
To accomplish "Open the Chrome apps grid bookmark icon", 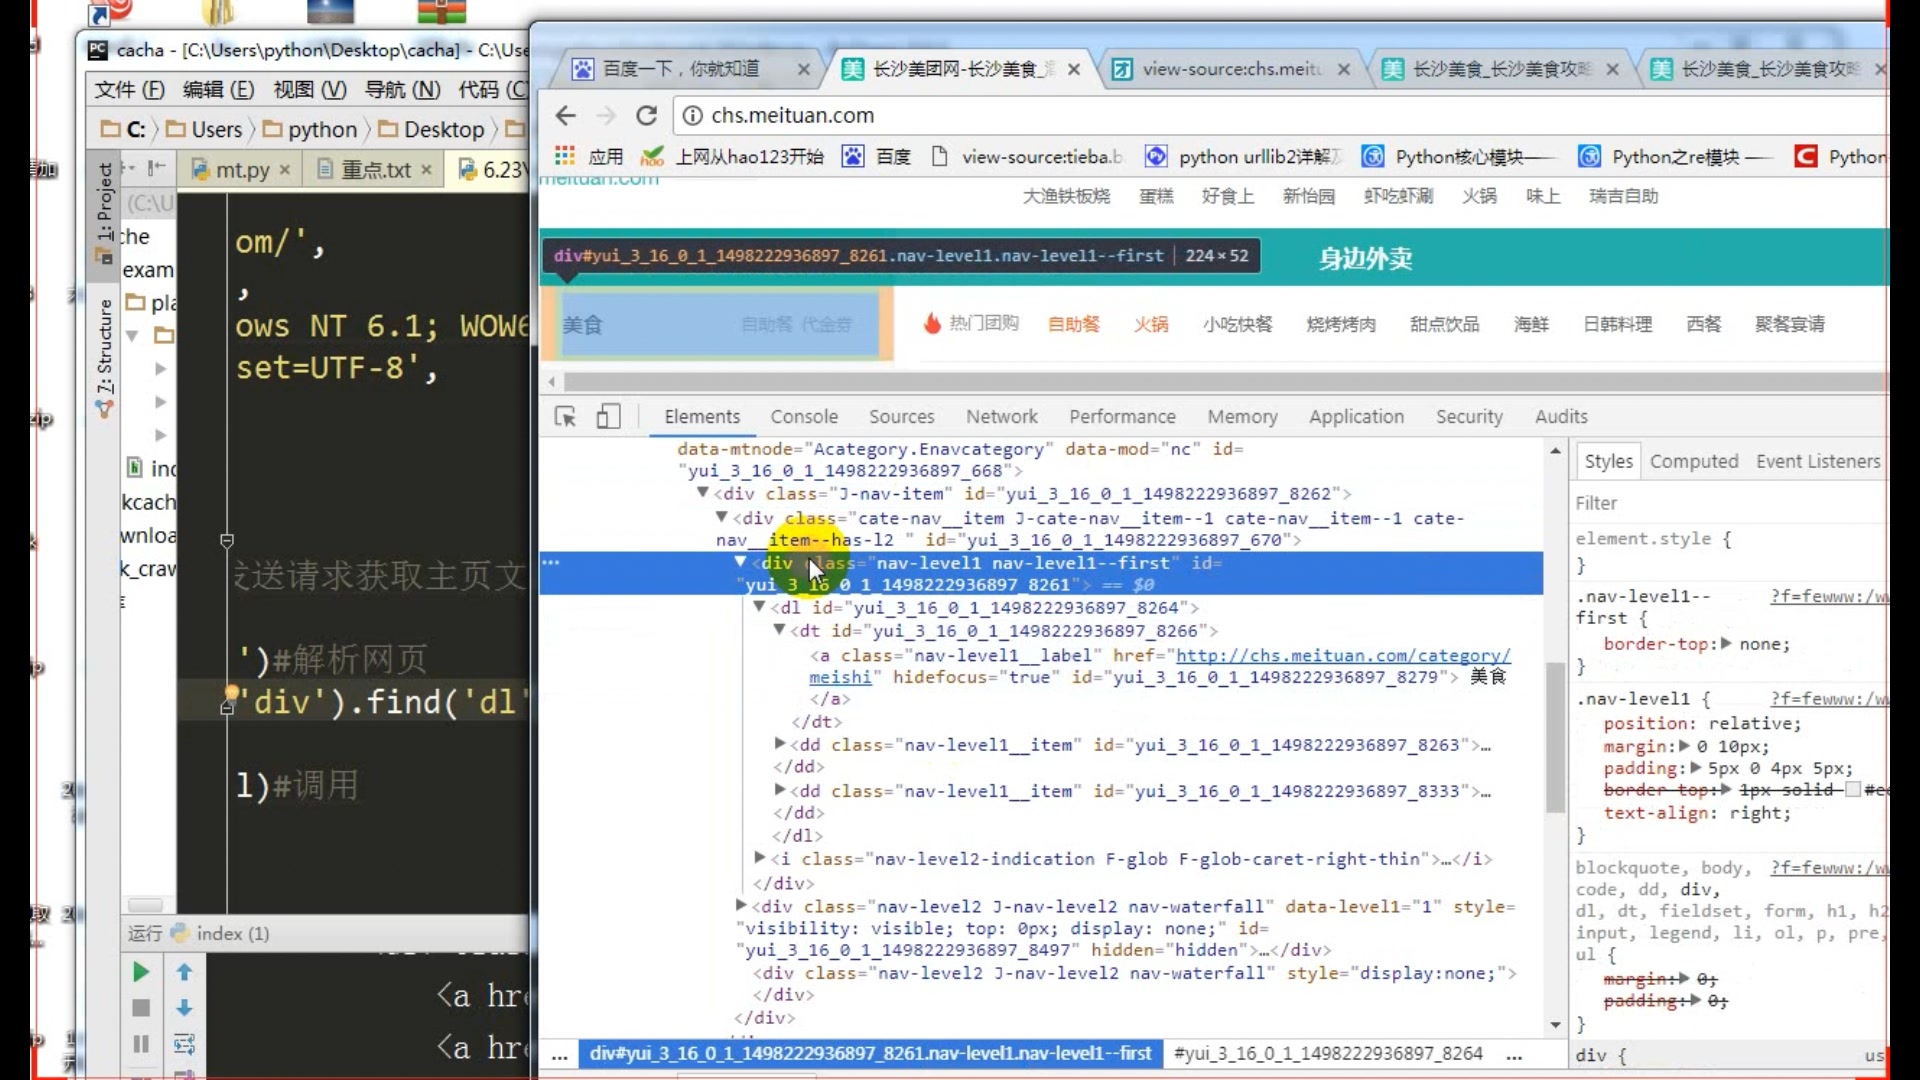I will [x=565, y=157].
